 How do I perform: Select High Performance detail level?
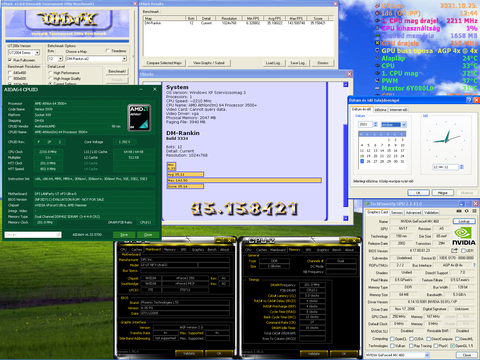pyautogui.click(x=50, y=72)
